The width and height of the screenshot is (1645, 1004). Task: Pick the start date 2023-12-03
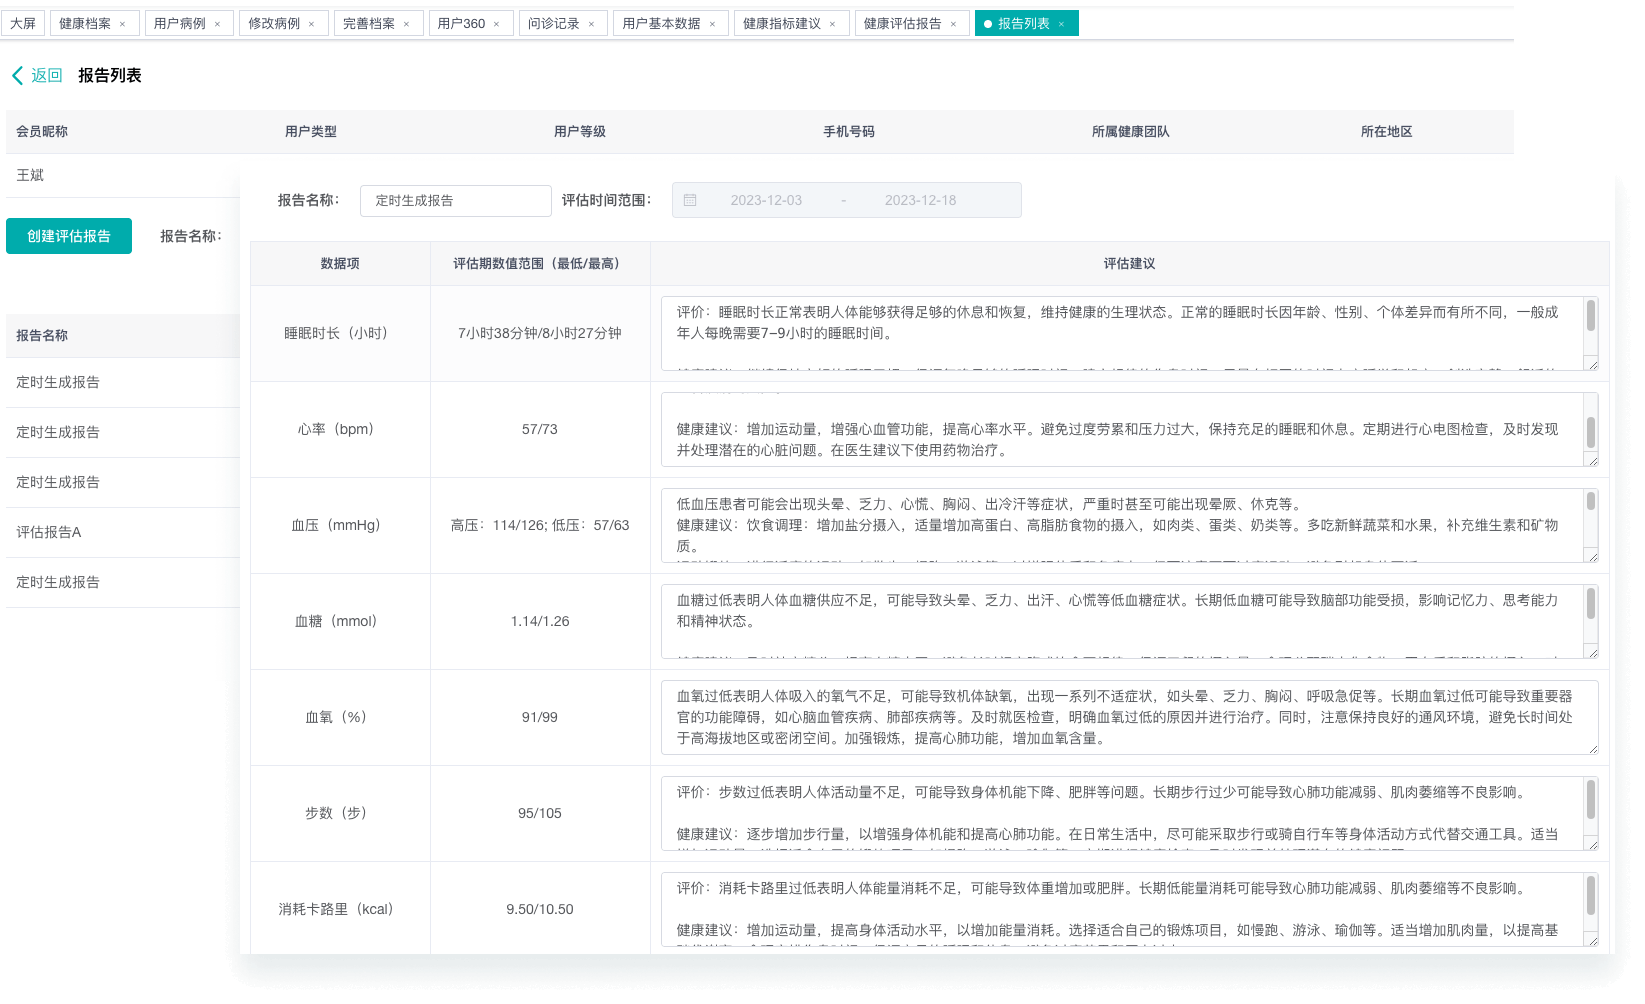pyautogui.click(x=766, y=200)
